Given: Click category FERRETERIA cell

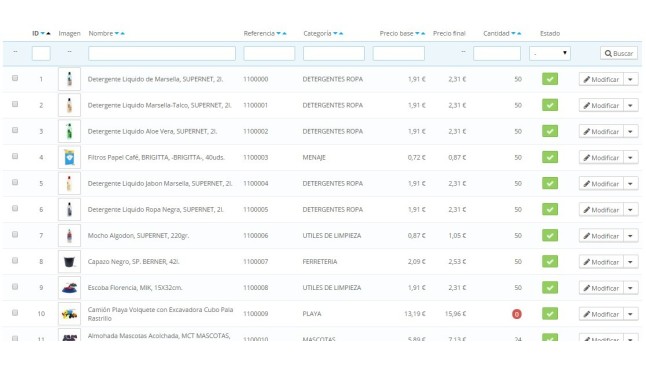Looking at the screenshot, I should tap(320, 262).
